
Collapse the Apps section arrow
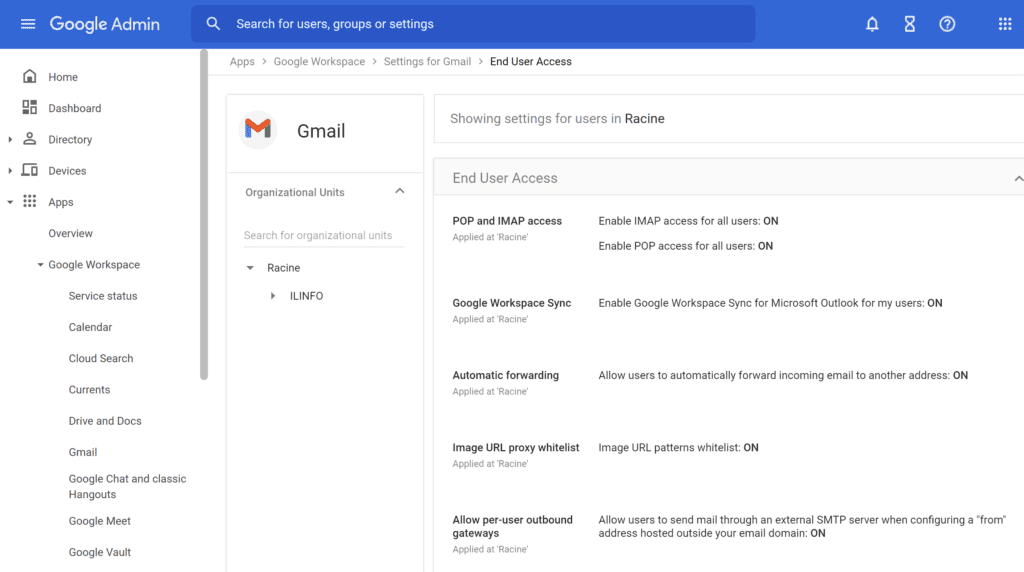click(x=10, y=202)
